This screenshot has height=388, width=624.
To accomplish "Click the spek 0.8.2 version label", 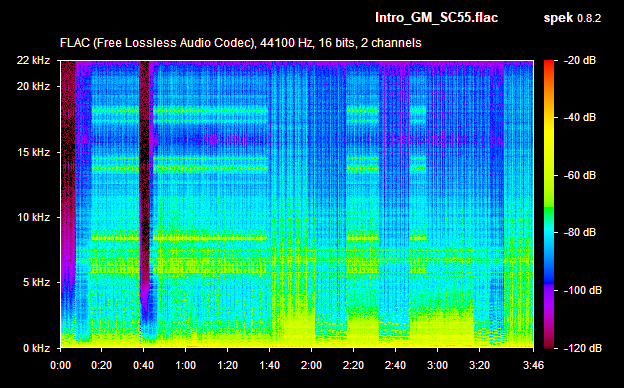I will pyautogui.click(x=572, y=18).
